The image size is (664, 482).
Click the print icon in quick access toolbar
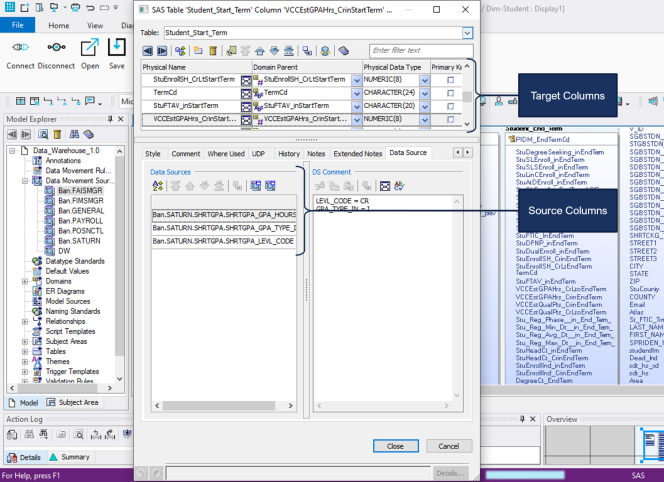click(x=76, y=7)
